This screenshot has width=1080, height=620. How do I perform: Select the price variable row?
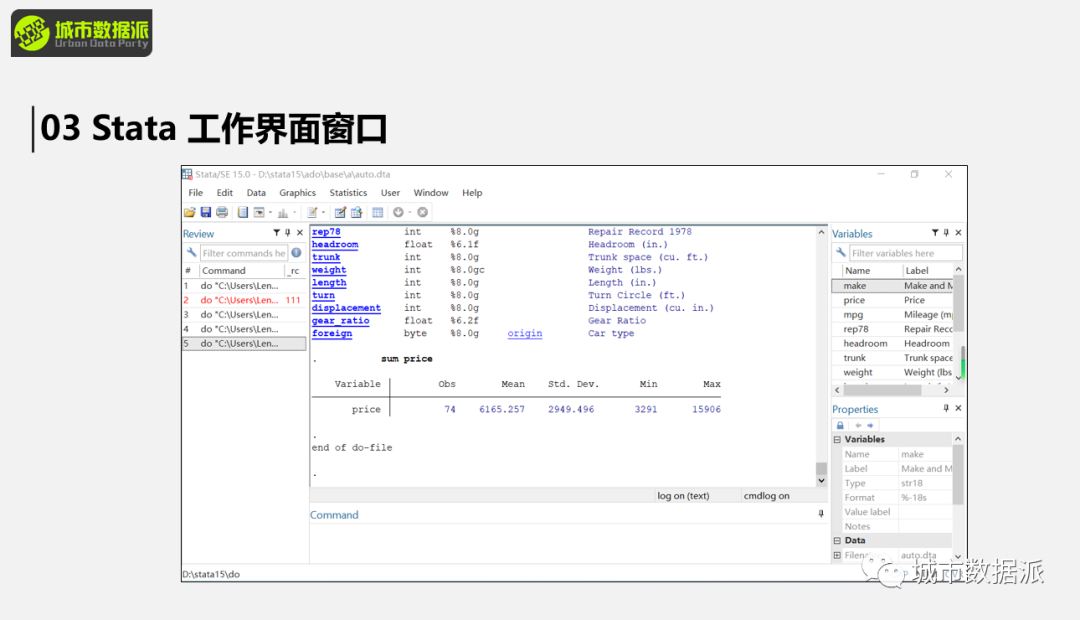point(893,300)
